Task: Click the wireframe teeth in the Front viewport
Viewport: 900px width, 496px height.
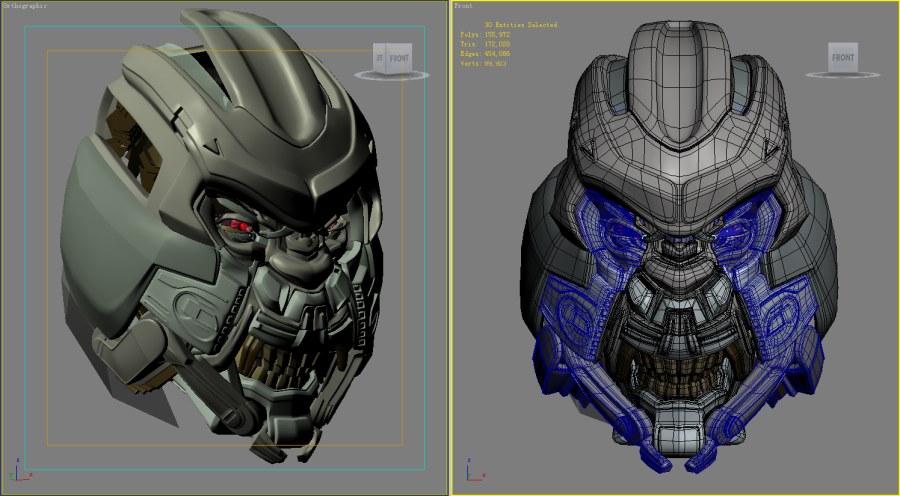Action: pos(679,376)
